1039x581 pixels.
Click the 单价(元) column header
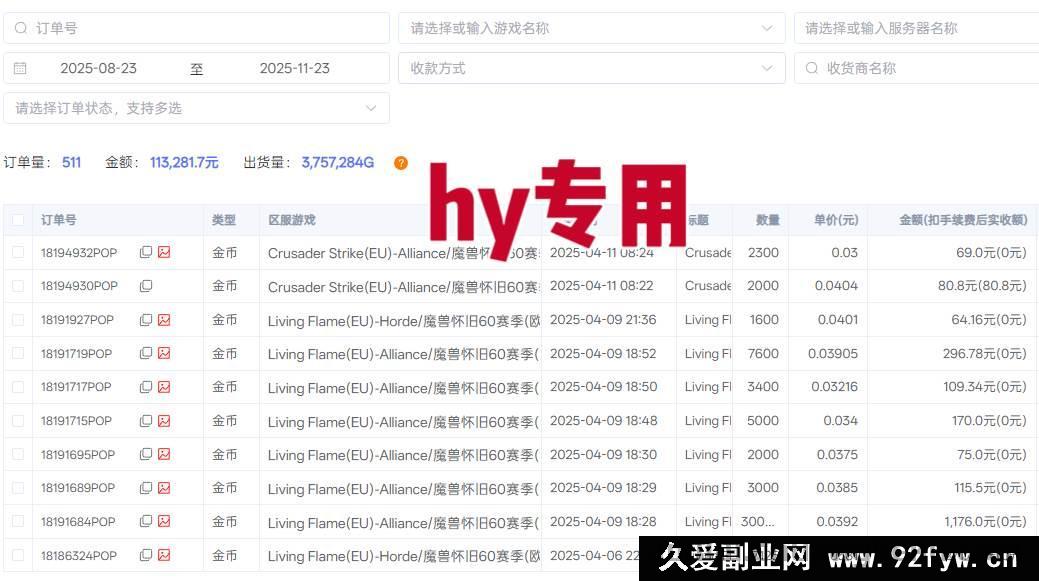[835, 220]
